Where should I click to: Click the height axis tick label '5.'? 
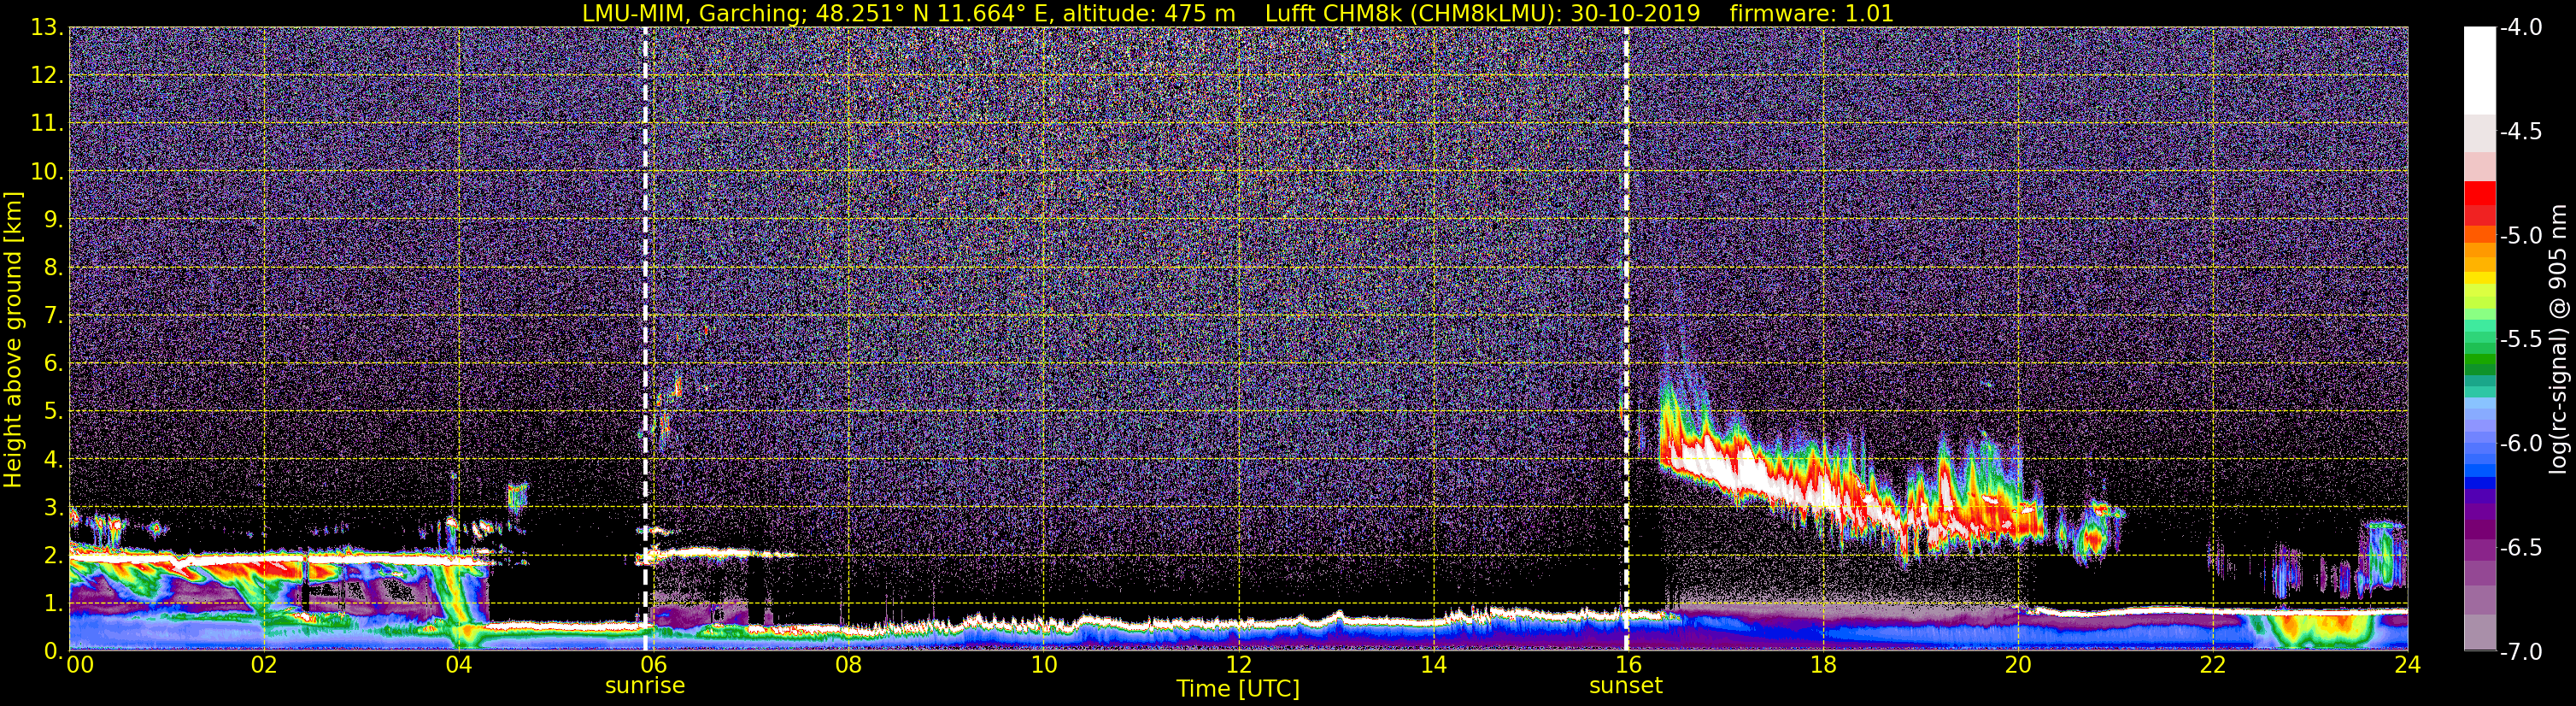[54, 411]
